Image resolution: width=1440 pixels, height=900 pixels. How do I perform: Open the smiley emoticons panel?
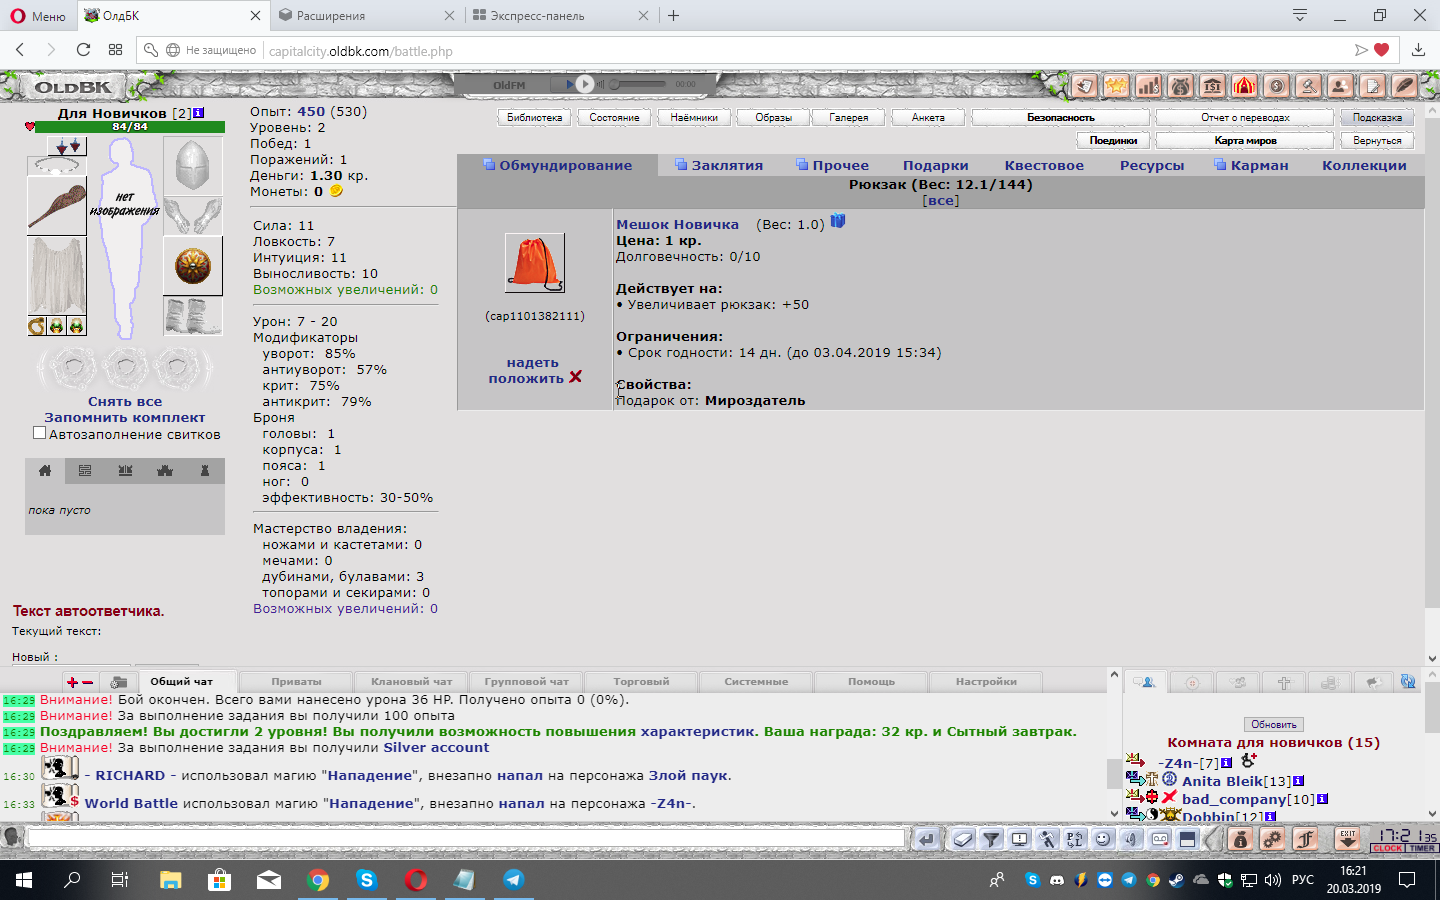click(1103, 839)
